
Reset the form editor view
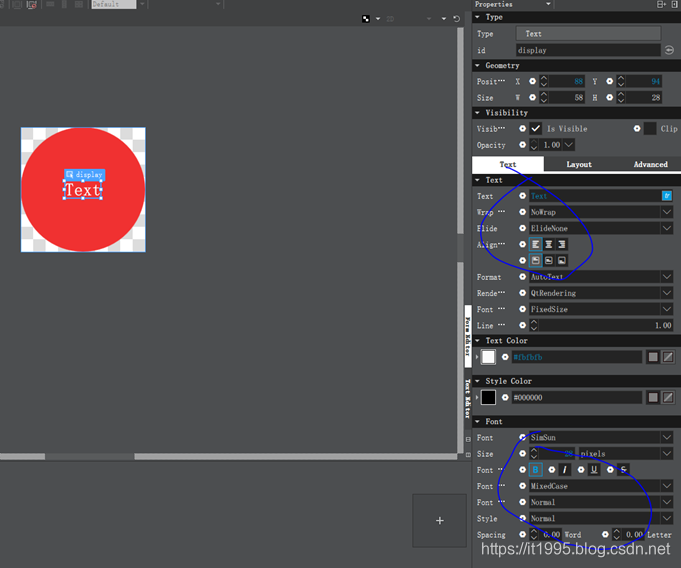pos(456,19)
